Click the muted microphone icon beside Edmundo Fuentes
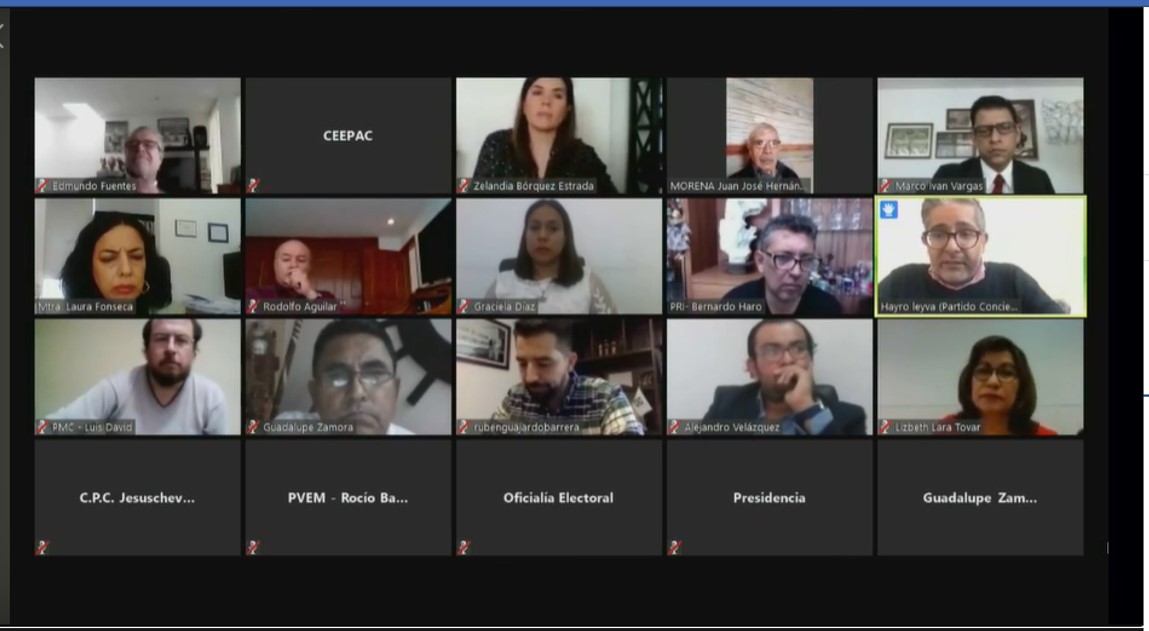Image resolution: width=1149 pixels, height=631 pixels. tap(42, 186)
